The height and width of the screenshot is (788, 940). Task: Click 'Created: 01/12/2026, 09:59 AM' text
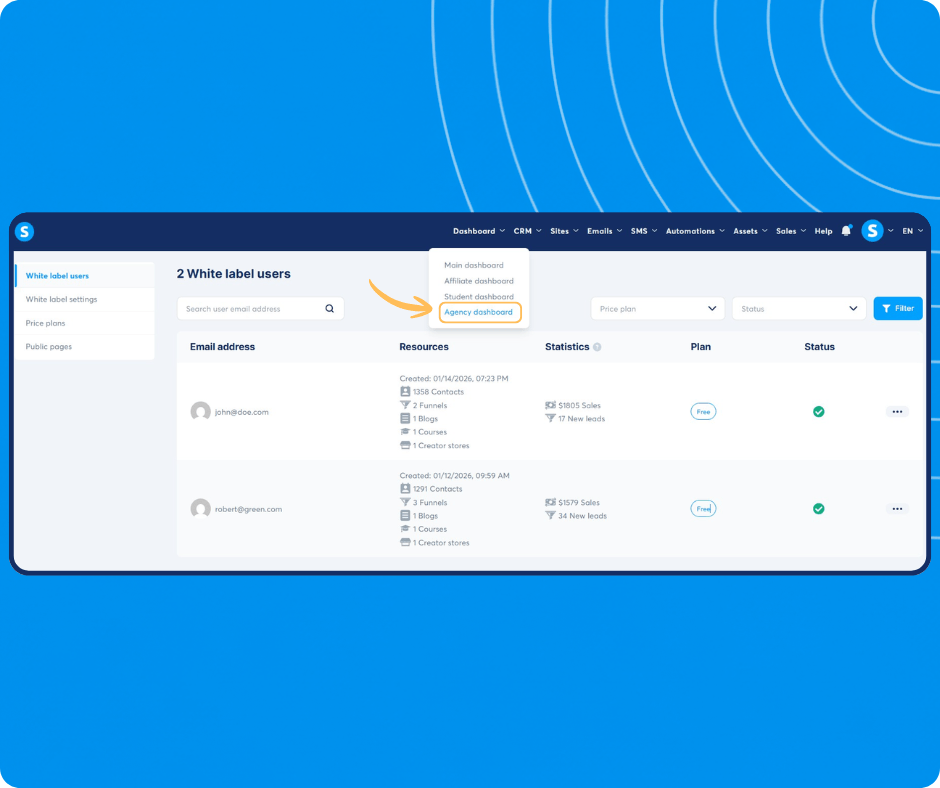[454, 476]
